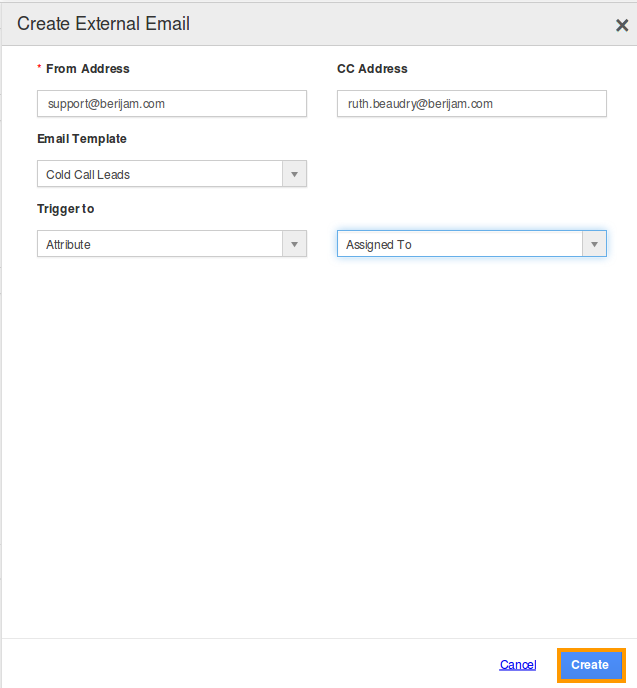
Task: Click the Trigger to label
Action: pyautogui.click(x=66, y=209)
